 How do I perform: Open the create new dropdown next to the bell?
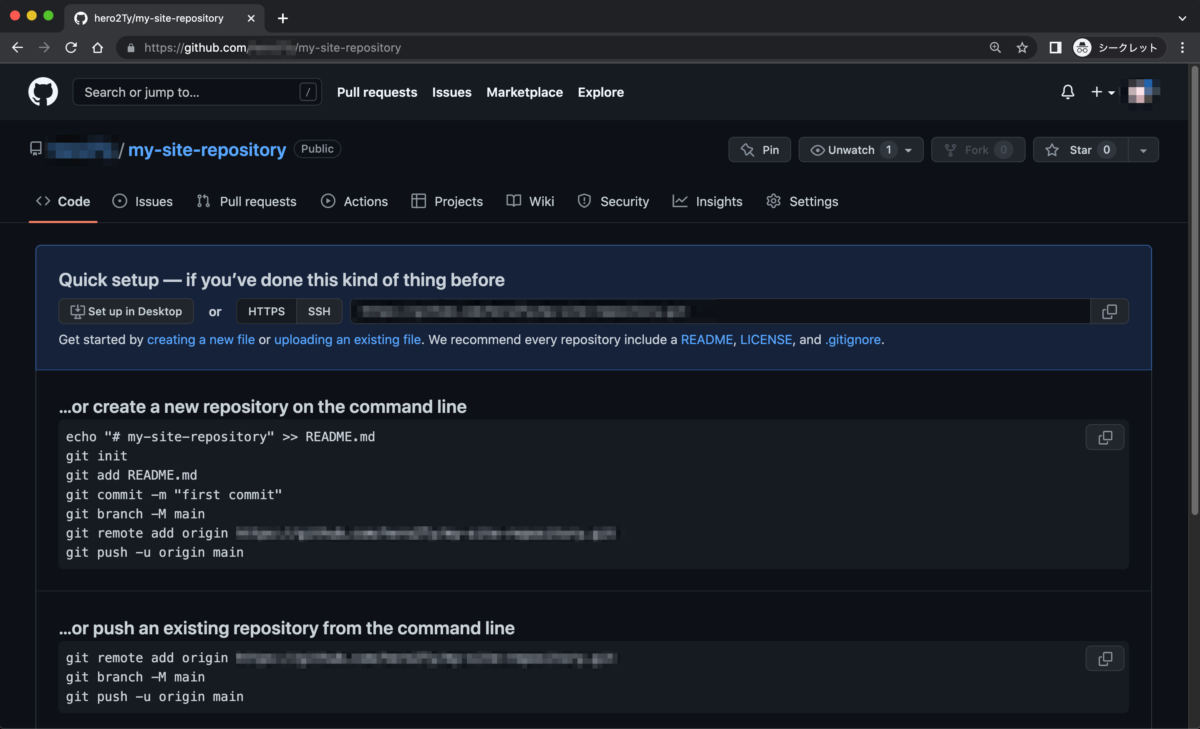[1100, 92]
